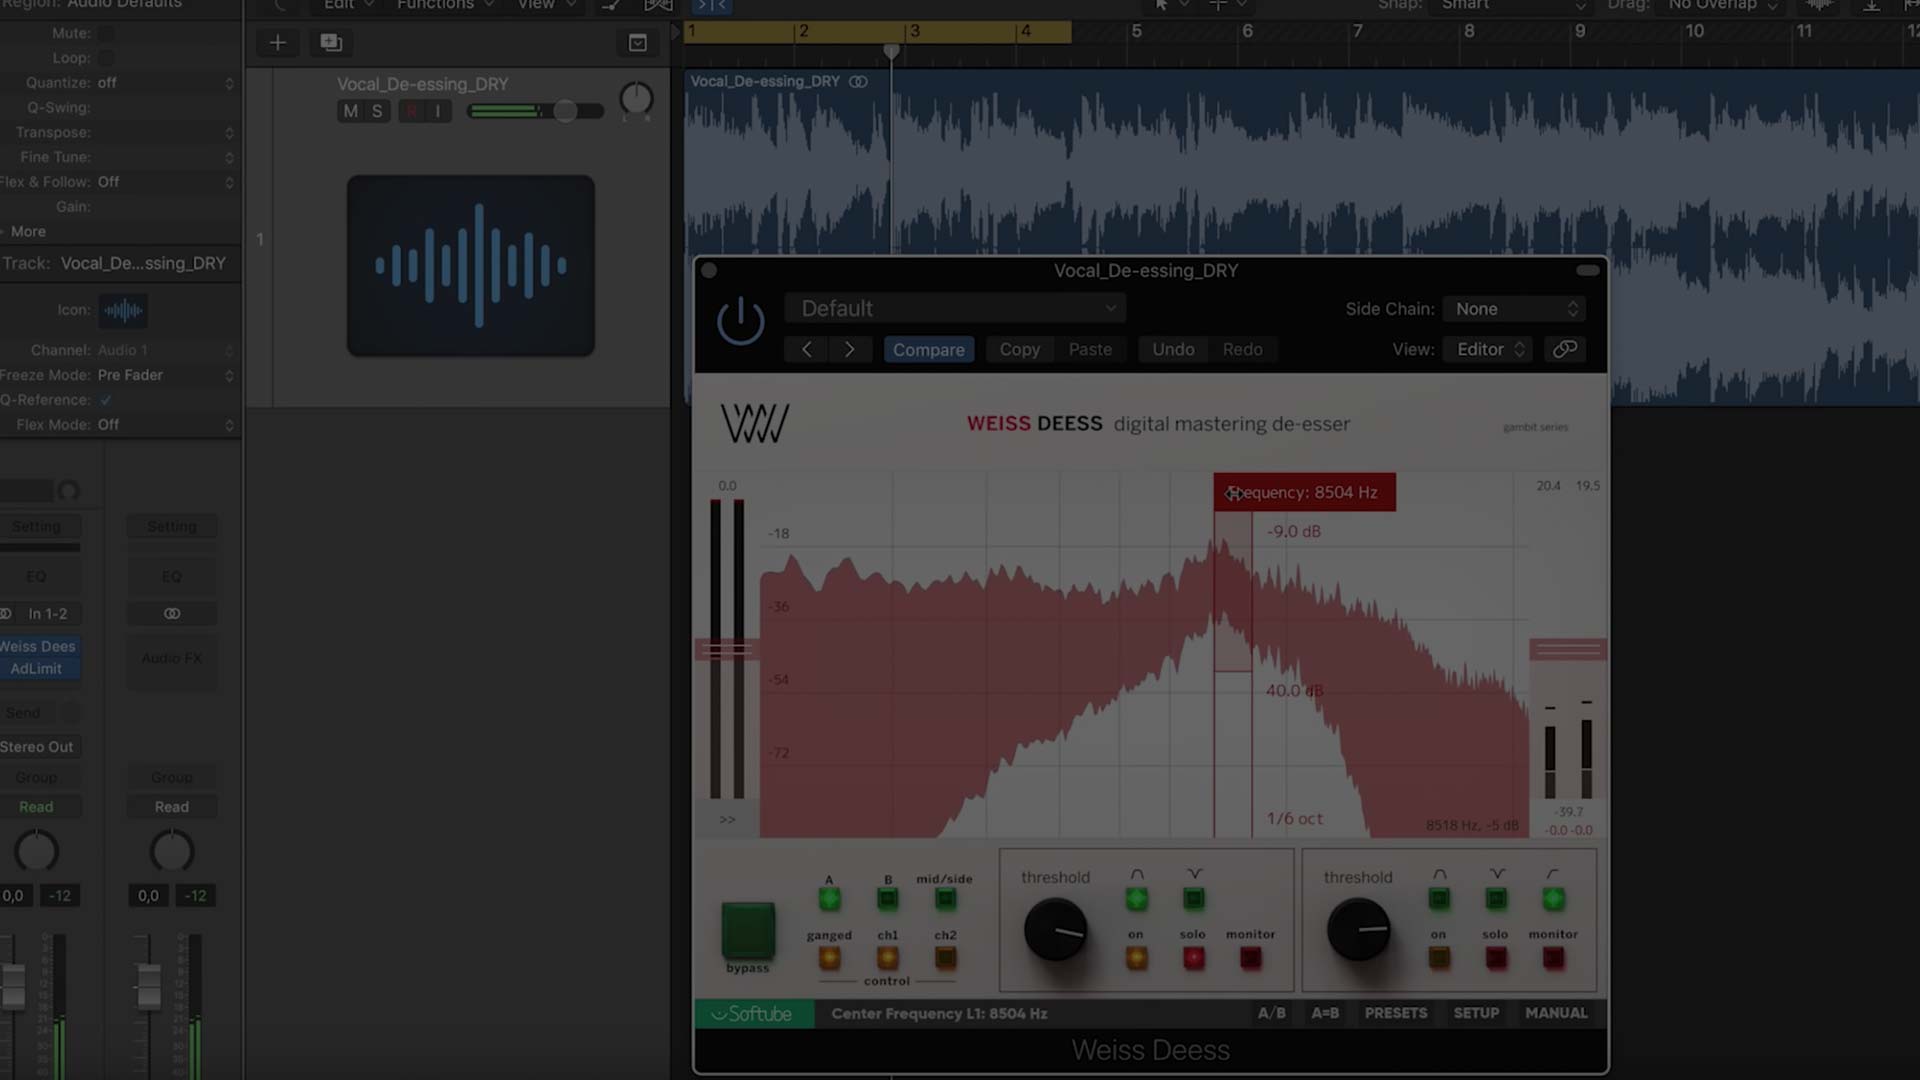Open the Side Chain None dropdown

click(x=1515, y=309)
